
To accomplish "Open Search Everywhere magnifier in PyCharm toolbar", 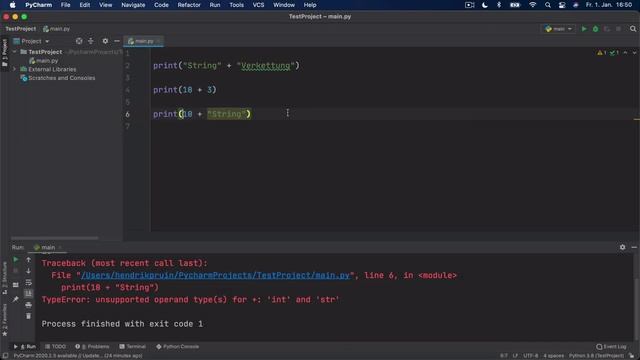I will point(633,29).
